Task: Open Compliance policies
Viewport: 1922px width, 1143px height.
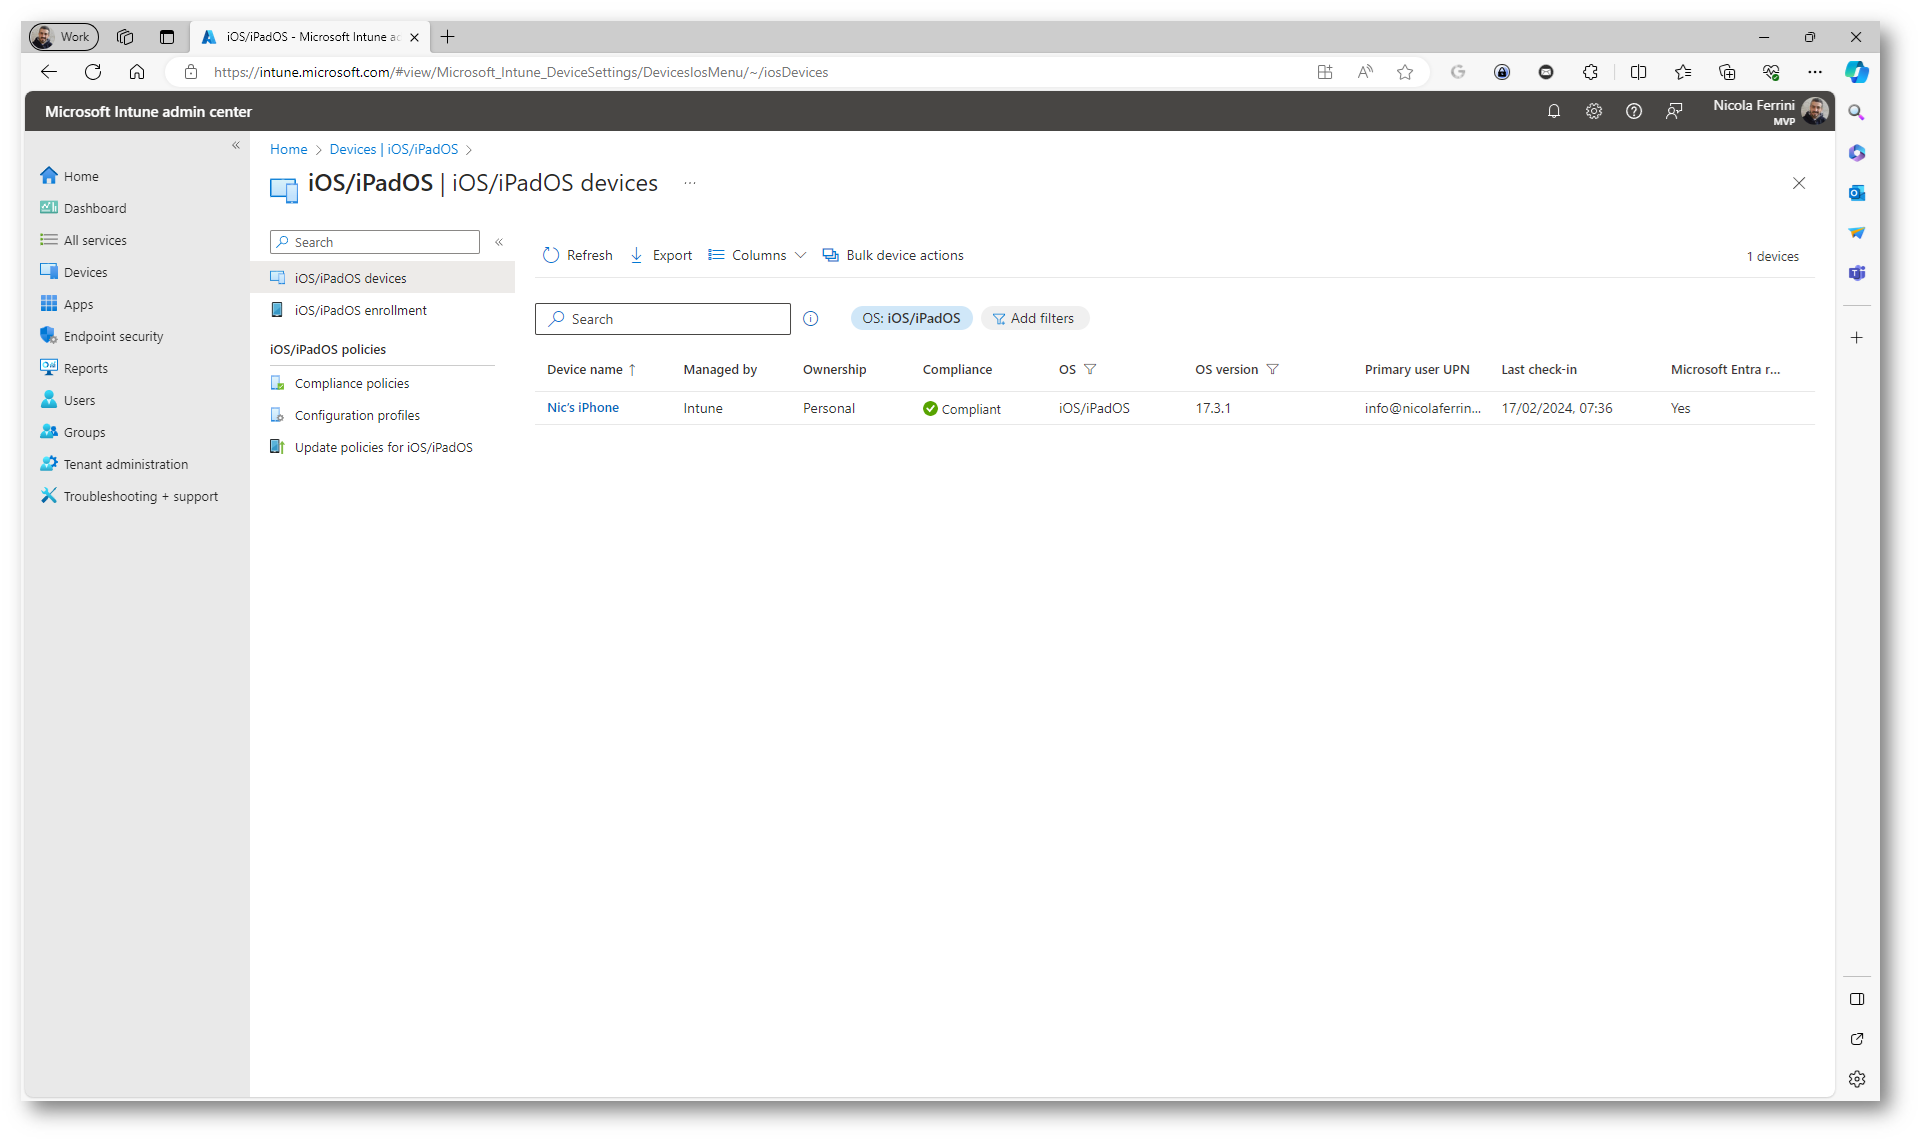Action: coord(351,383)
